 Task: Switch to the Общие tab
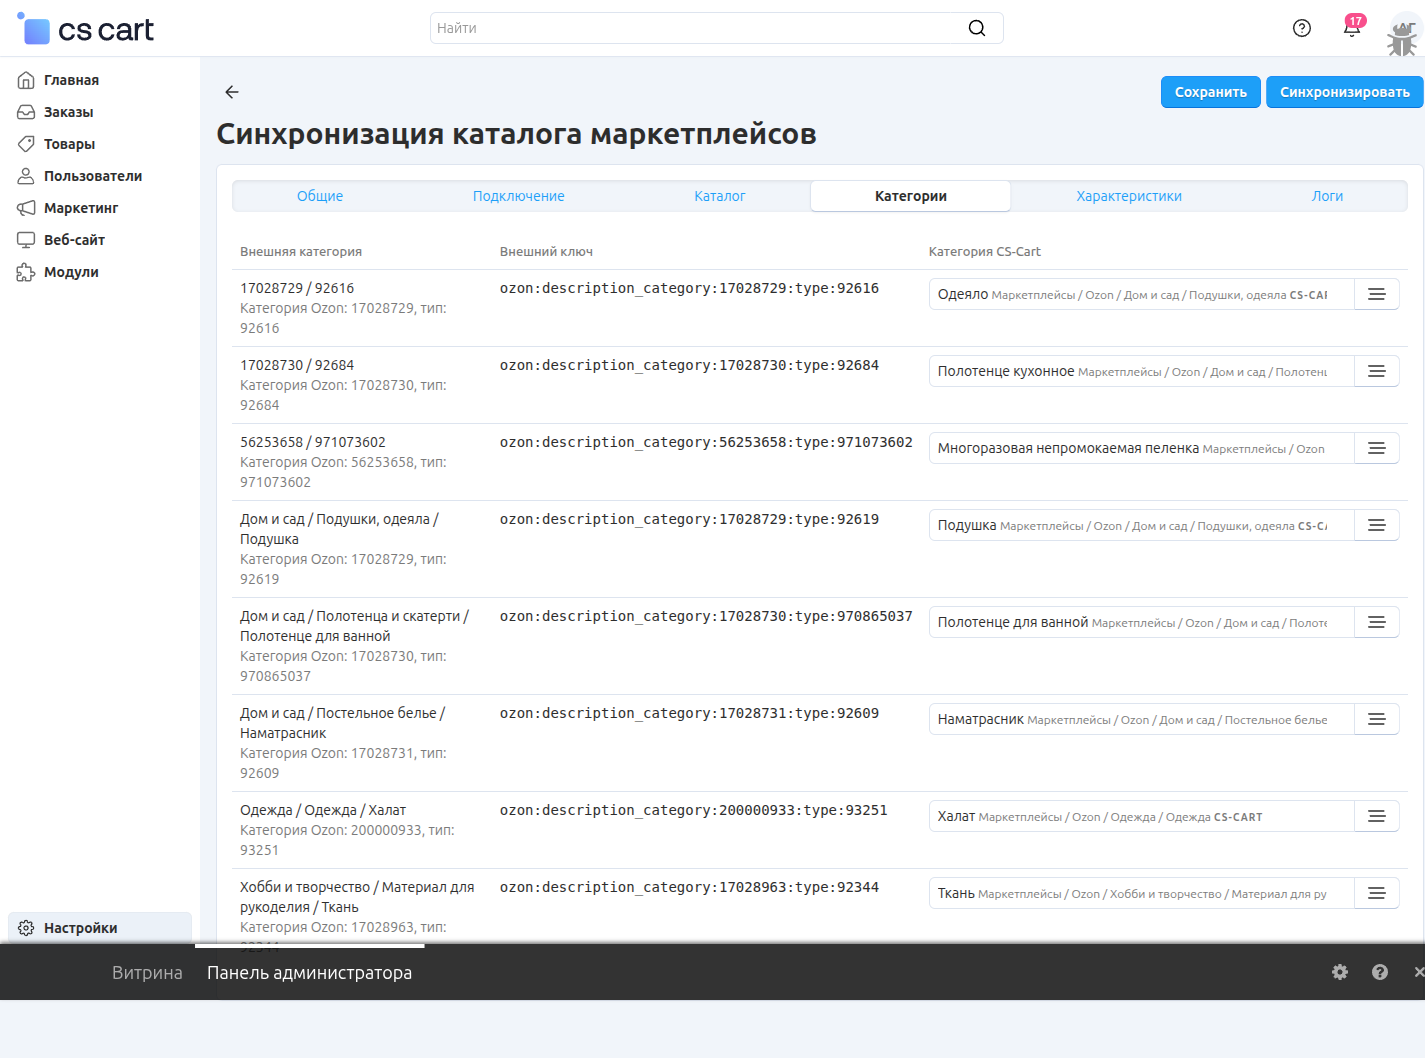tap(320, 196)
